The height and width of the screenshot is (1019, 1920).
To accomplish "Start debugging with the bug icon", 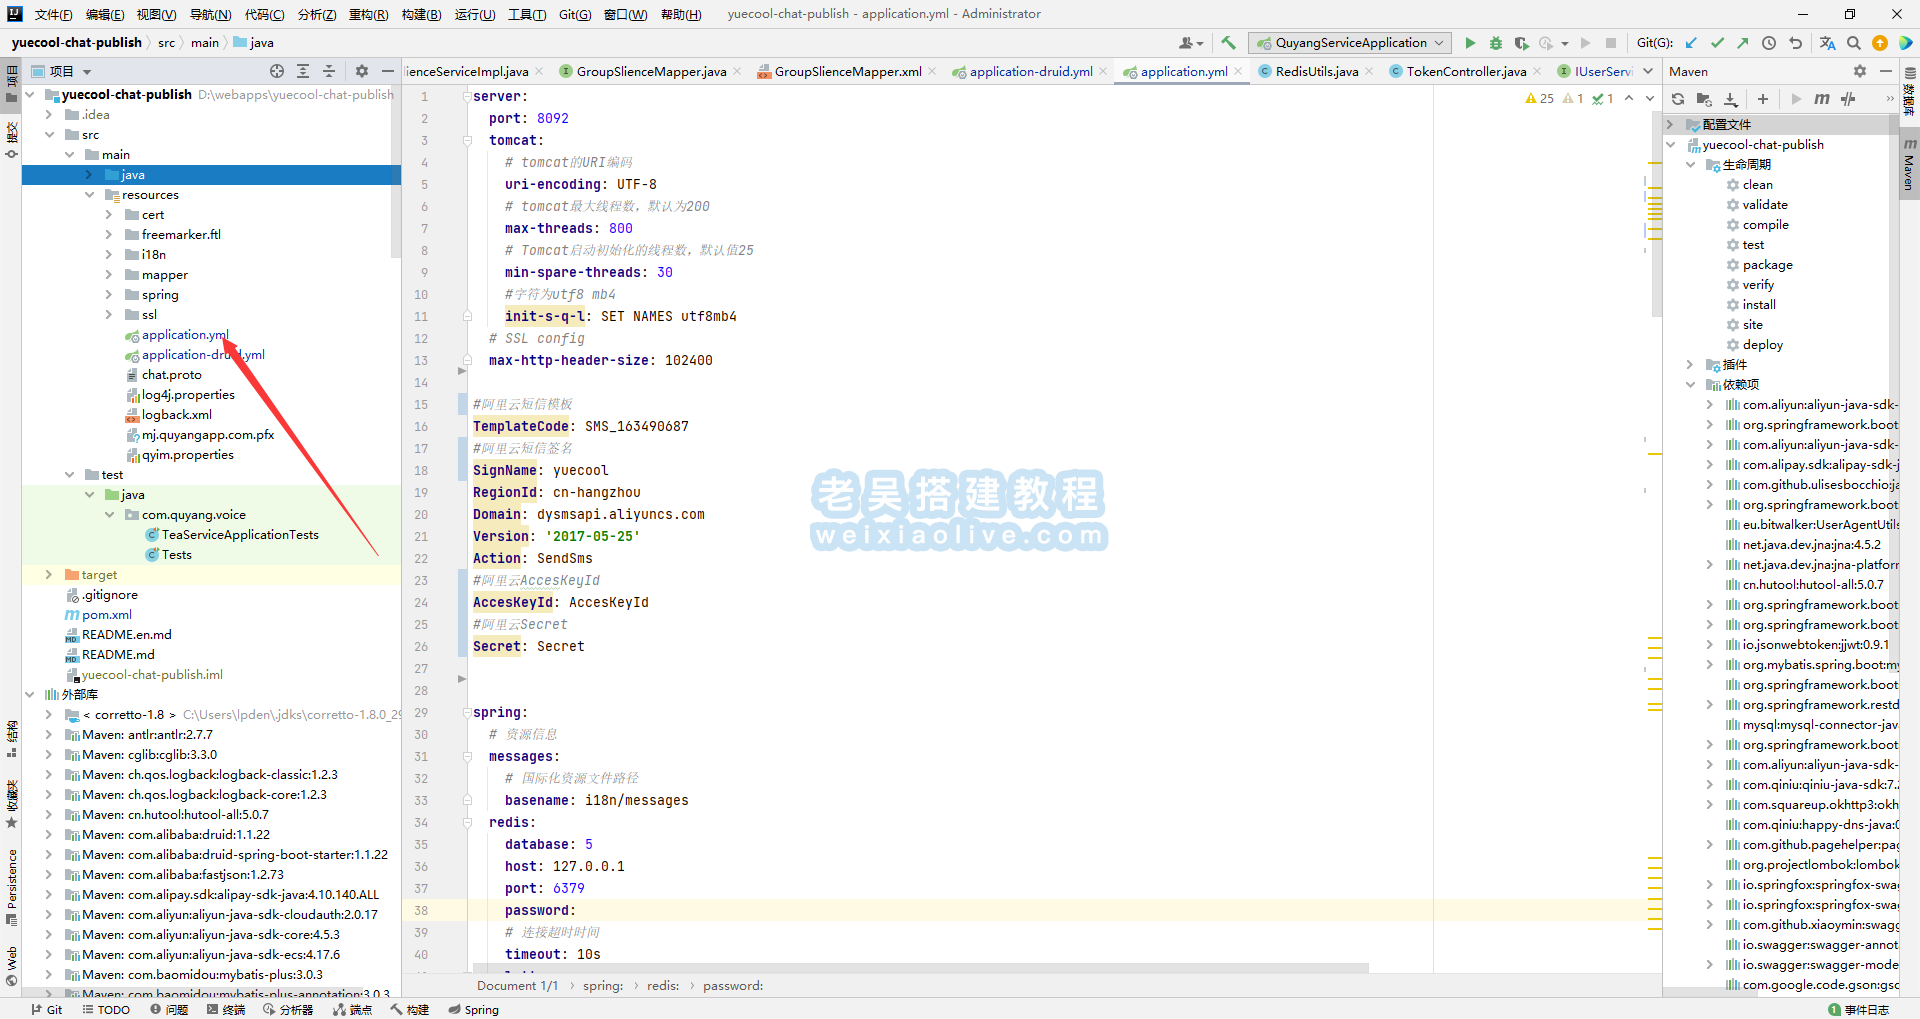I will click(1496, 43).
